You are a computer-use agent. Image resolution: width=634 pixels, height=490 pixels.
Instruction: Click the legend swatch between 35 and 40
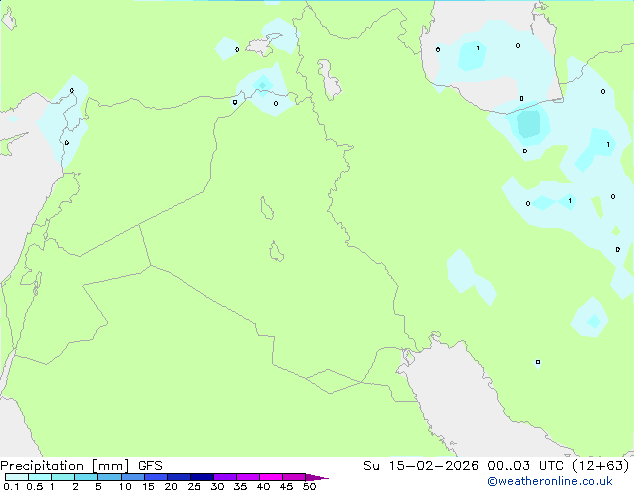coord(248,477)
